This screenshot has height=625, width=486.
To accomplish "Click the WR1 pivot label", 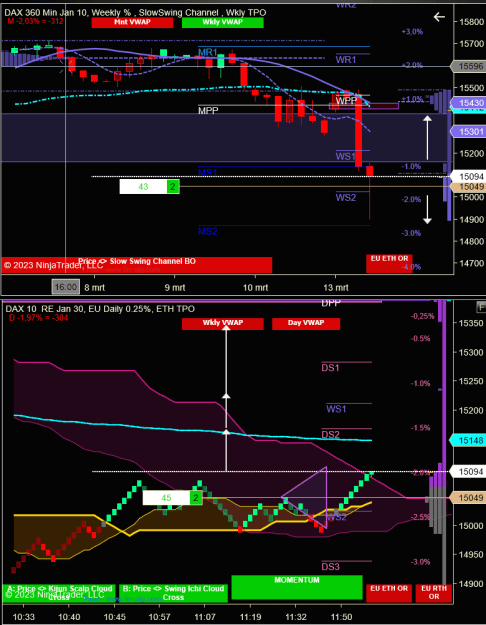I will click(346, 60).
